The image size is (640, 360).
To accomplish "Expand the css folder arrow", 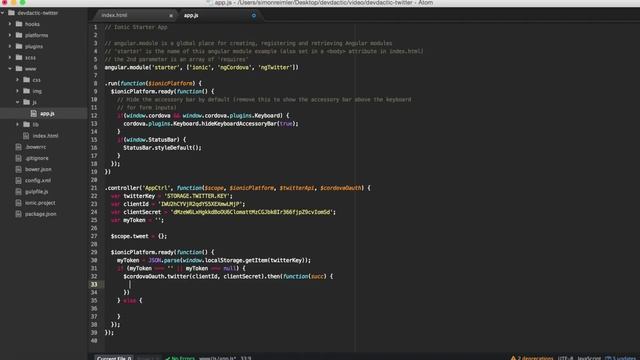I will (x=18, y=80).
